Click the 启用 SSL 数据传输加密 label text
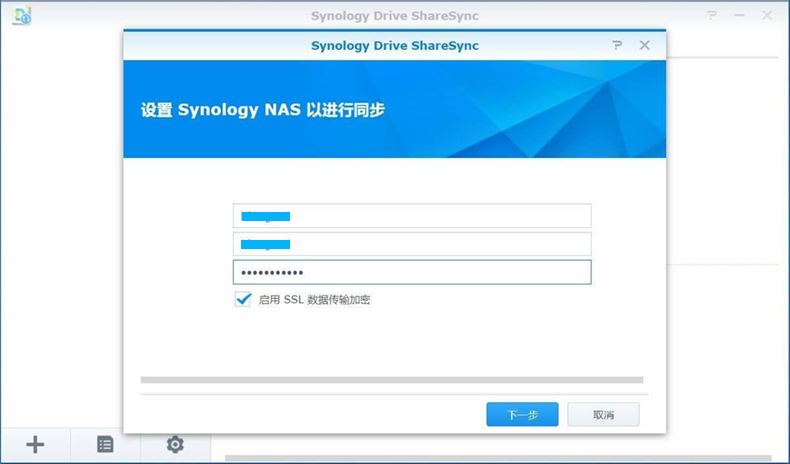 click(x=314, y=300)
